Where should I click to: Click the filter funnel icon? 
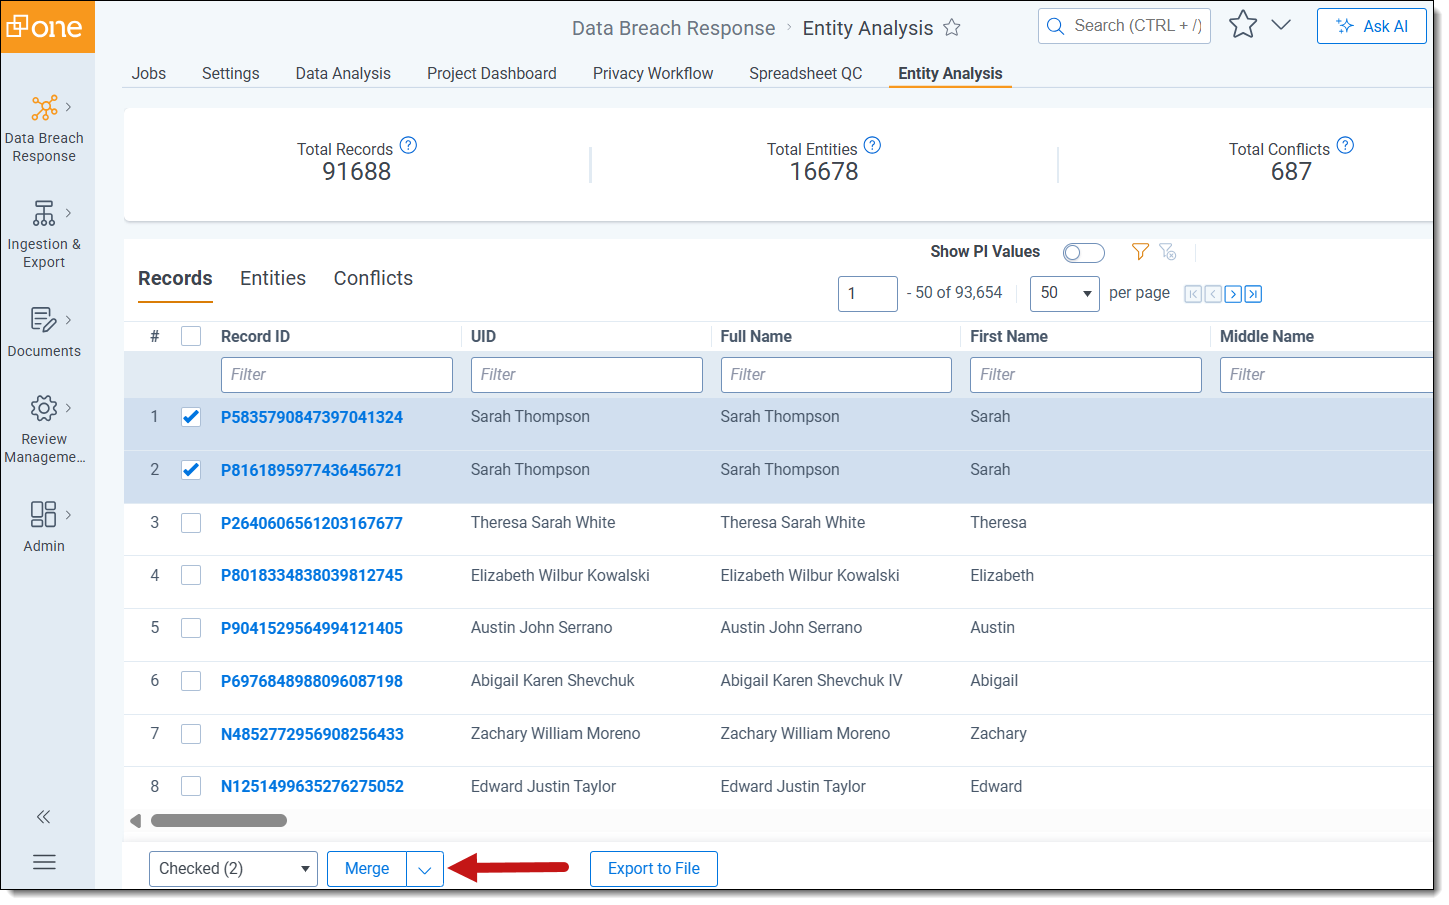tap(1139, 252)
